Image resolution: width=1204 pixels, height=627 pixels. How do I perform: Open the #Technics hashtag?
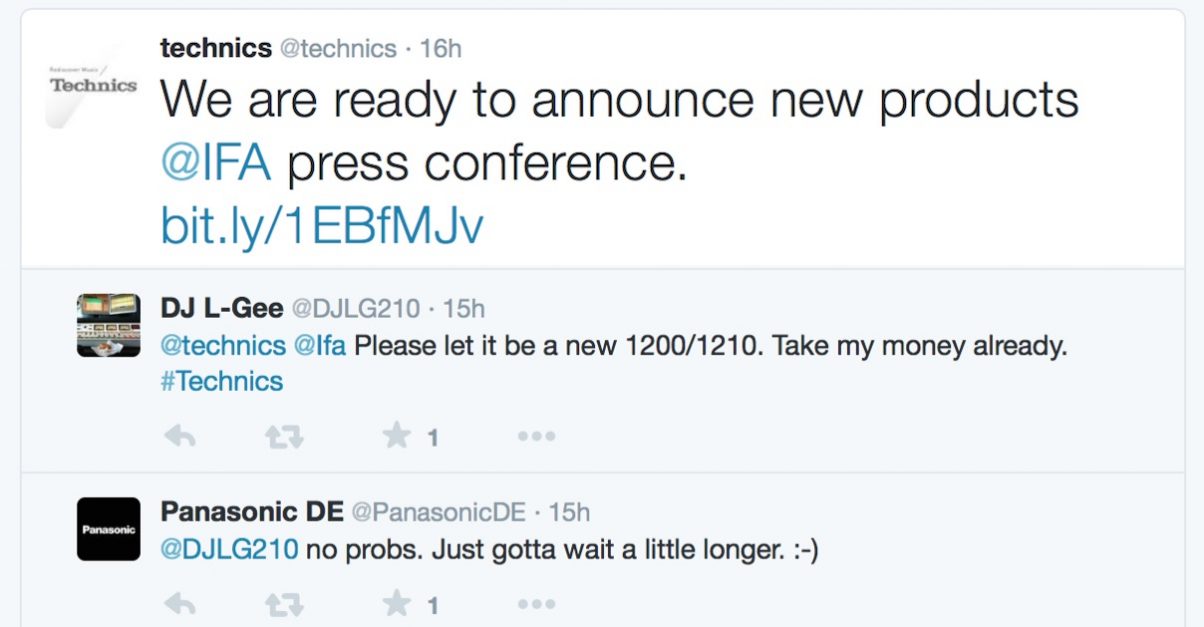point(221,381)
